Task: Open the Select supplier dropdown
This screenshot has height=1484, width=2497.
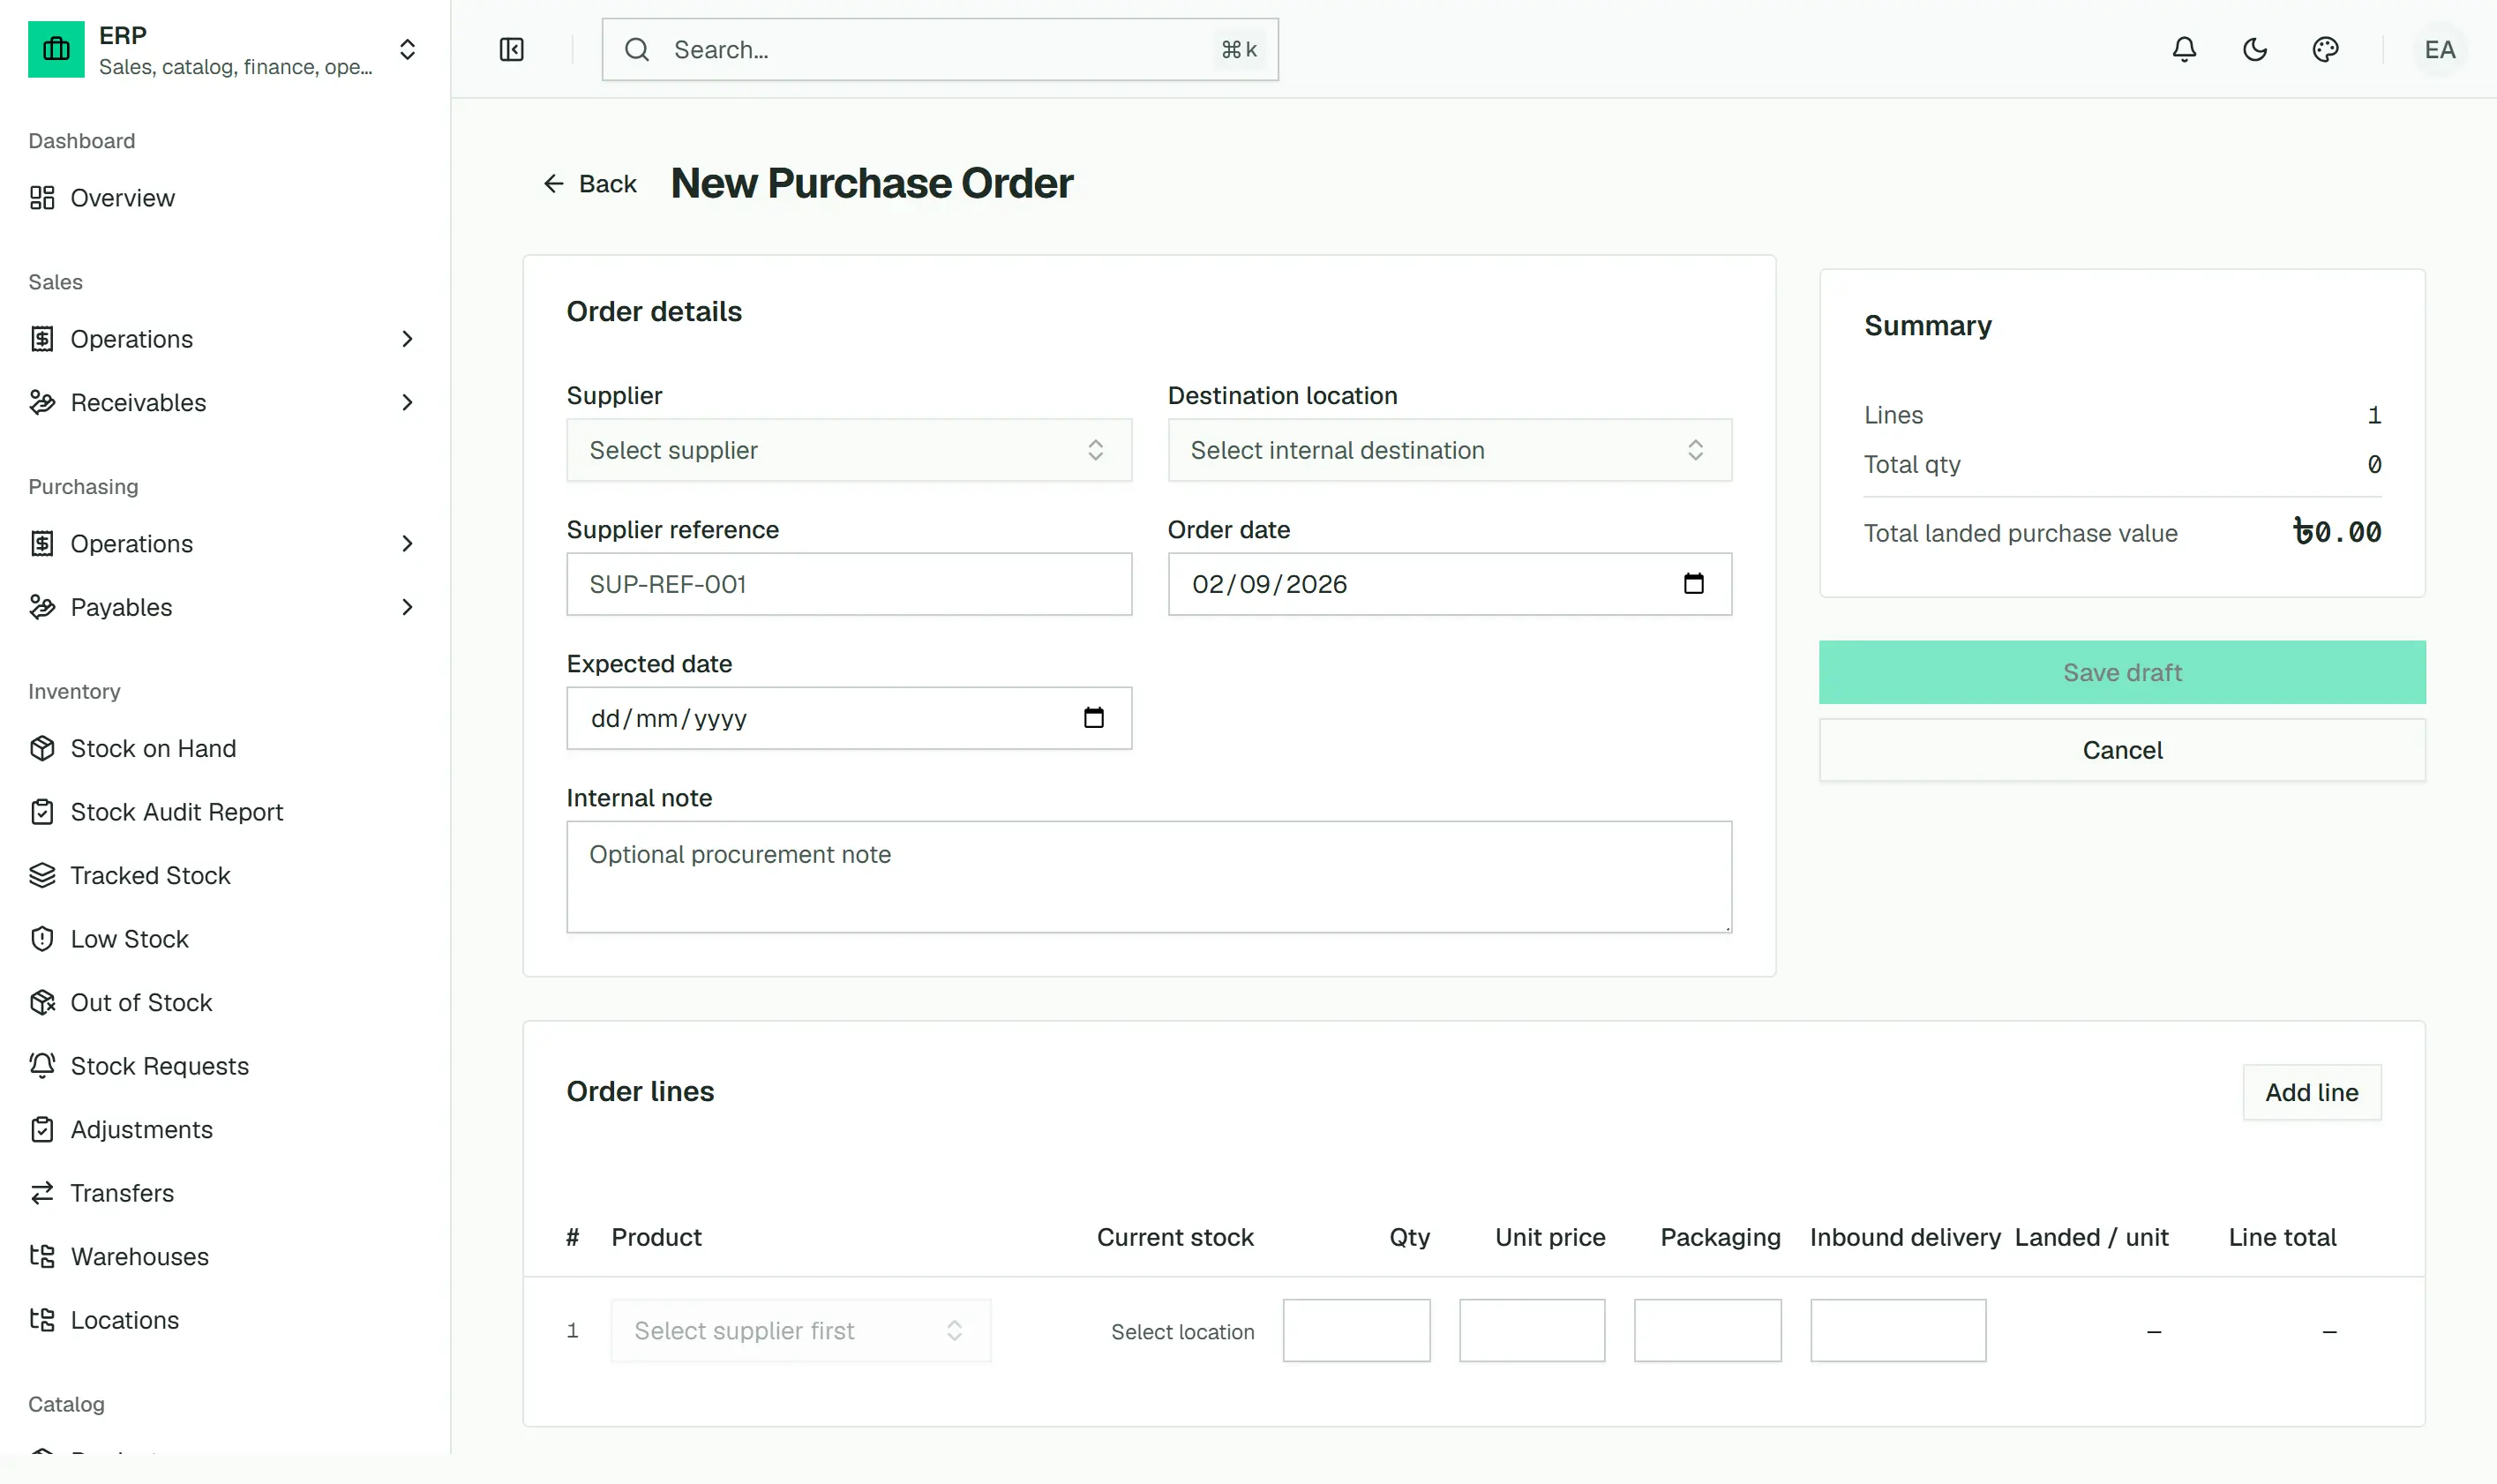Action: [849, 450]
